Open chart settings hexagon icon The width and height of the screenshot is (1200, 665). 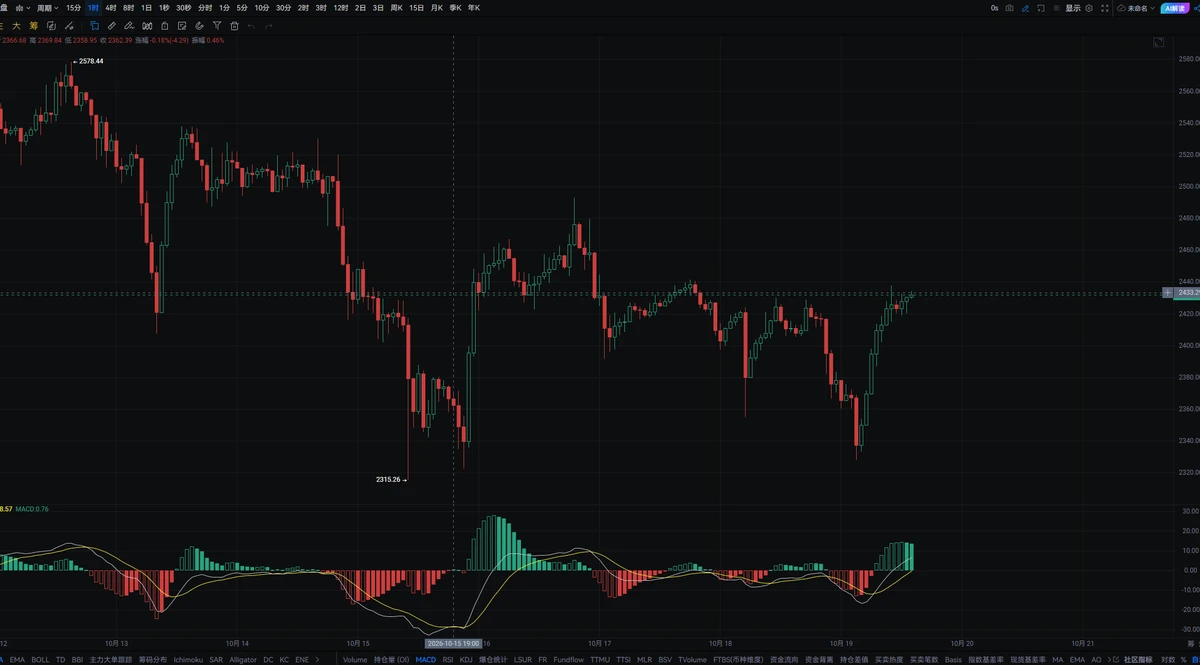1089,8
